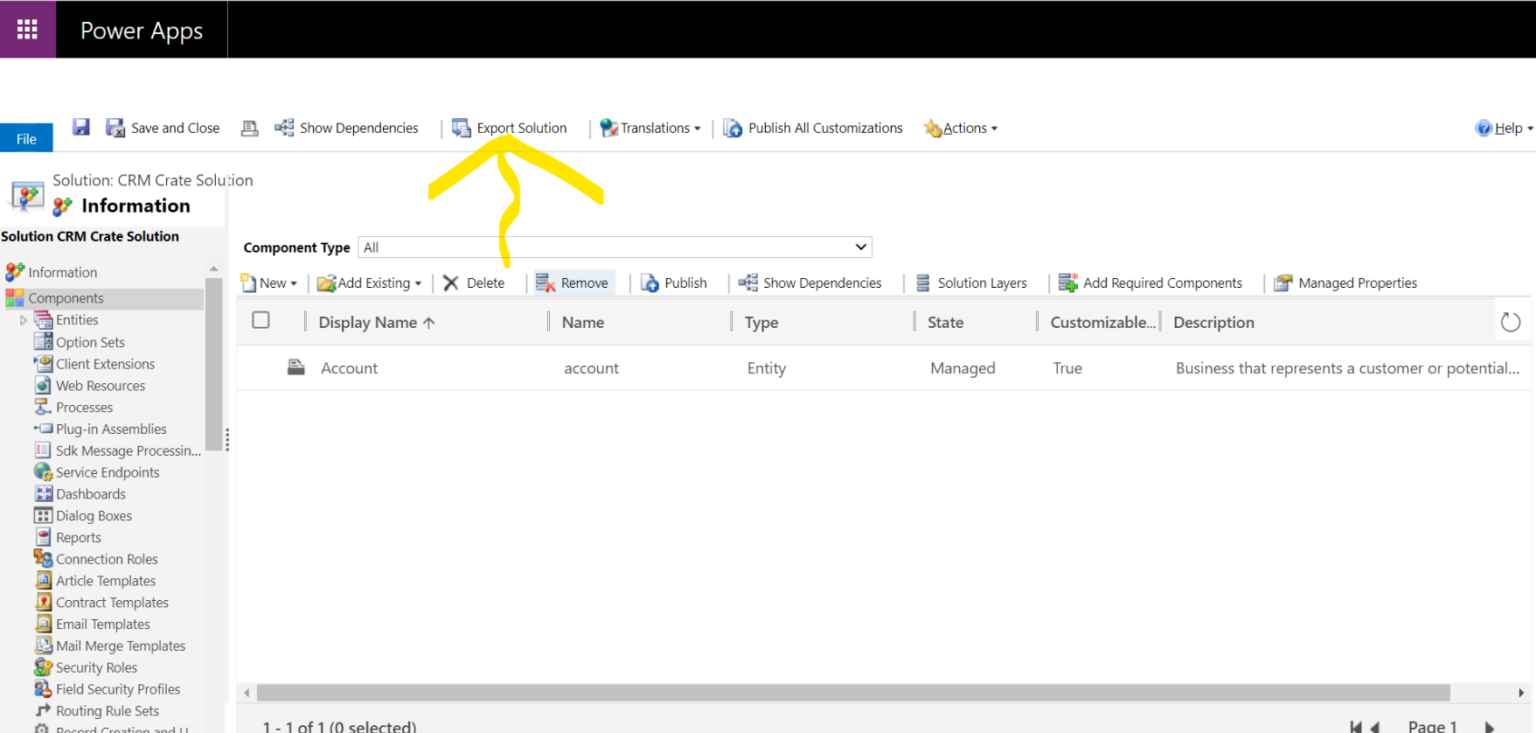1536x733 pixels.
Task: Click the Solution Layers icon
Action: (919, 283)
